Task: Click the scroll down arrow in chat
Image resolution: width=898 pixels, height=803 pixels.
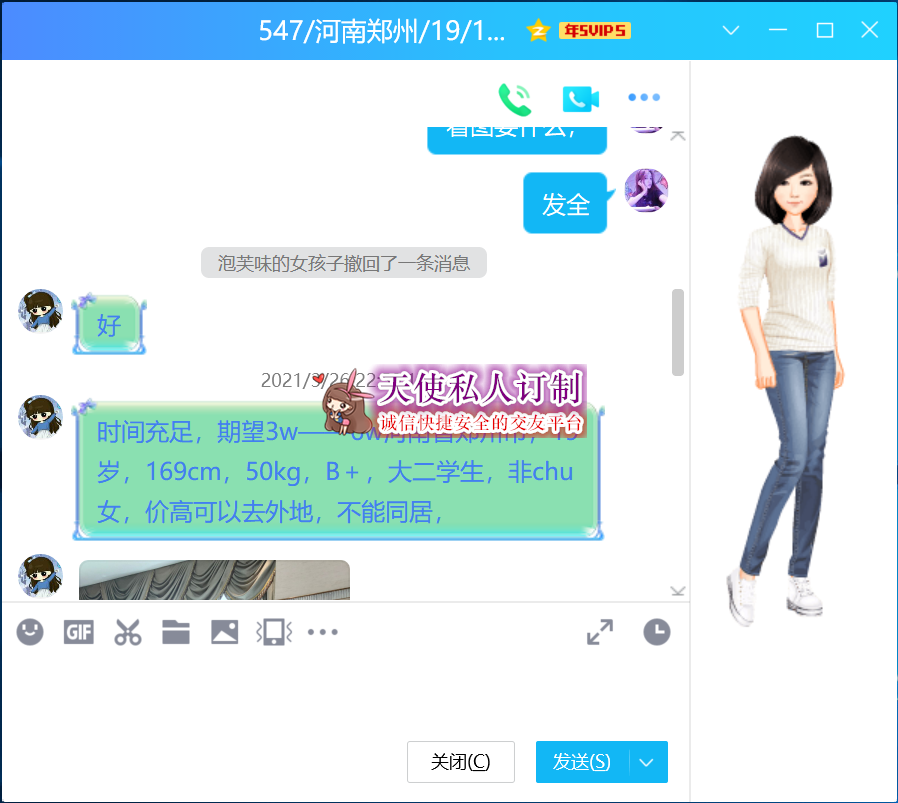Action: 678,591
